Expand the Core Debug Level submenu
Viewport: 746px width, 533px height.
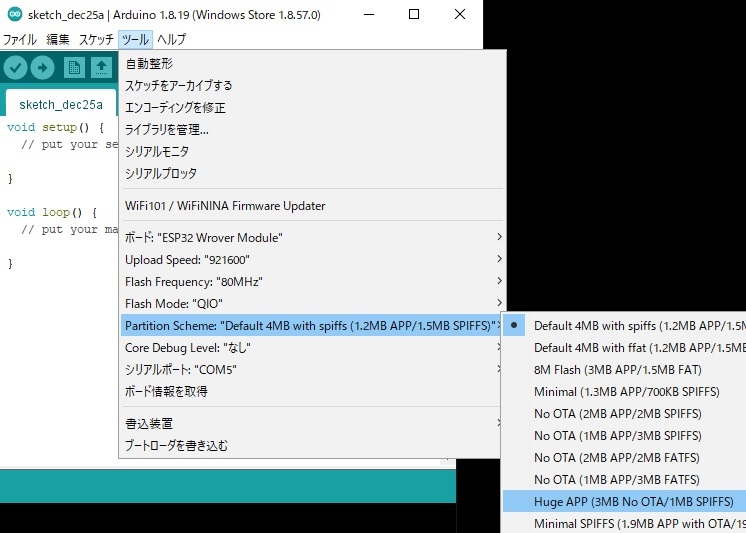tap(312, 348)
